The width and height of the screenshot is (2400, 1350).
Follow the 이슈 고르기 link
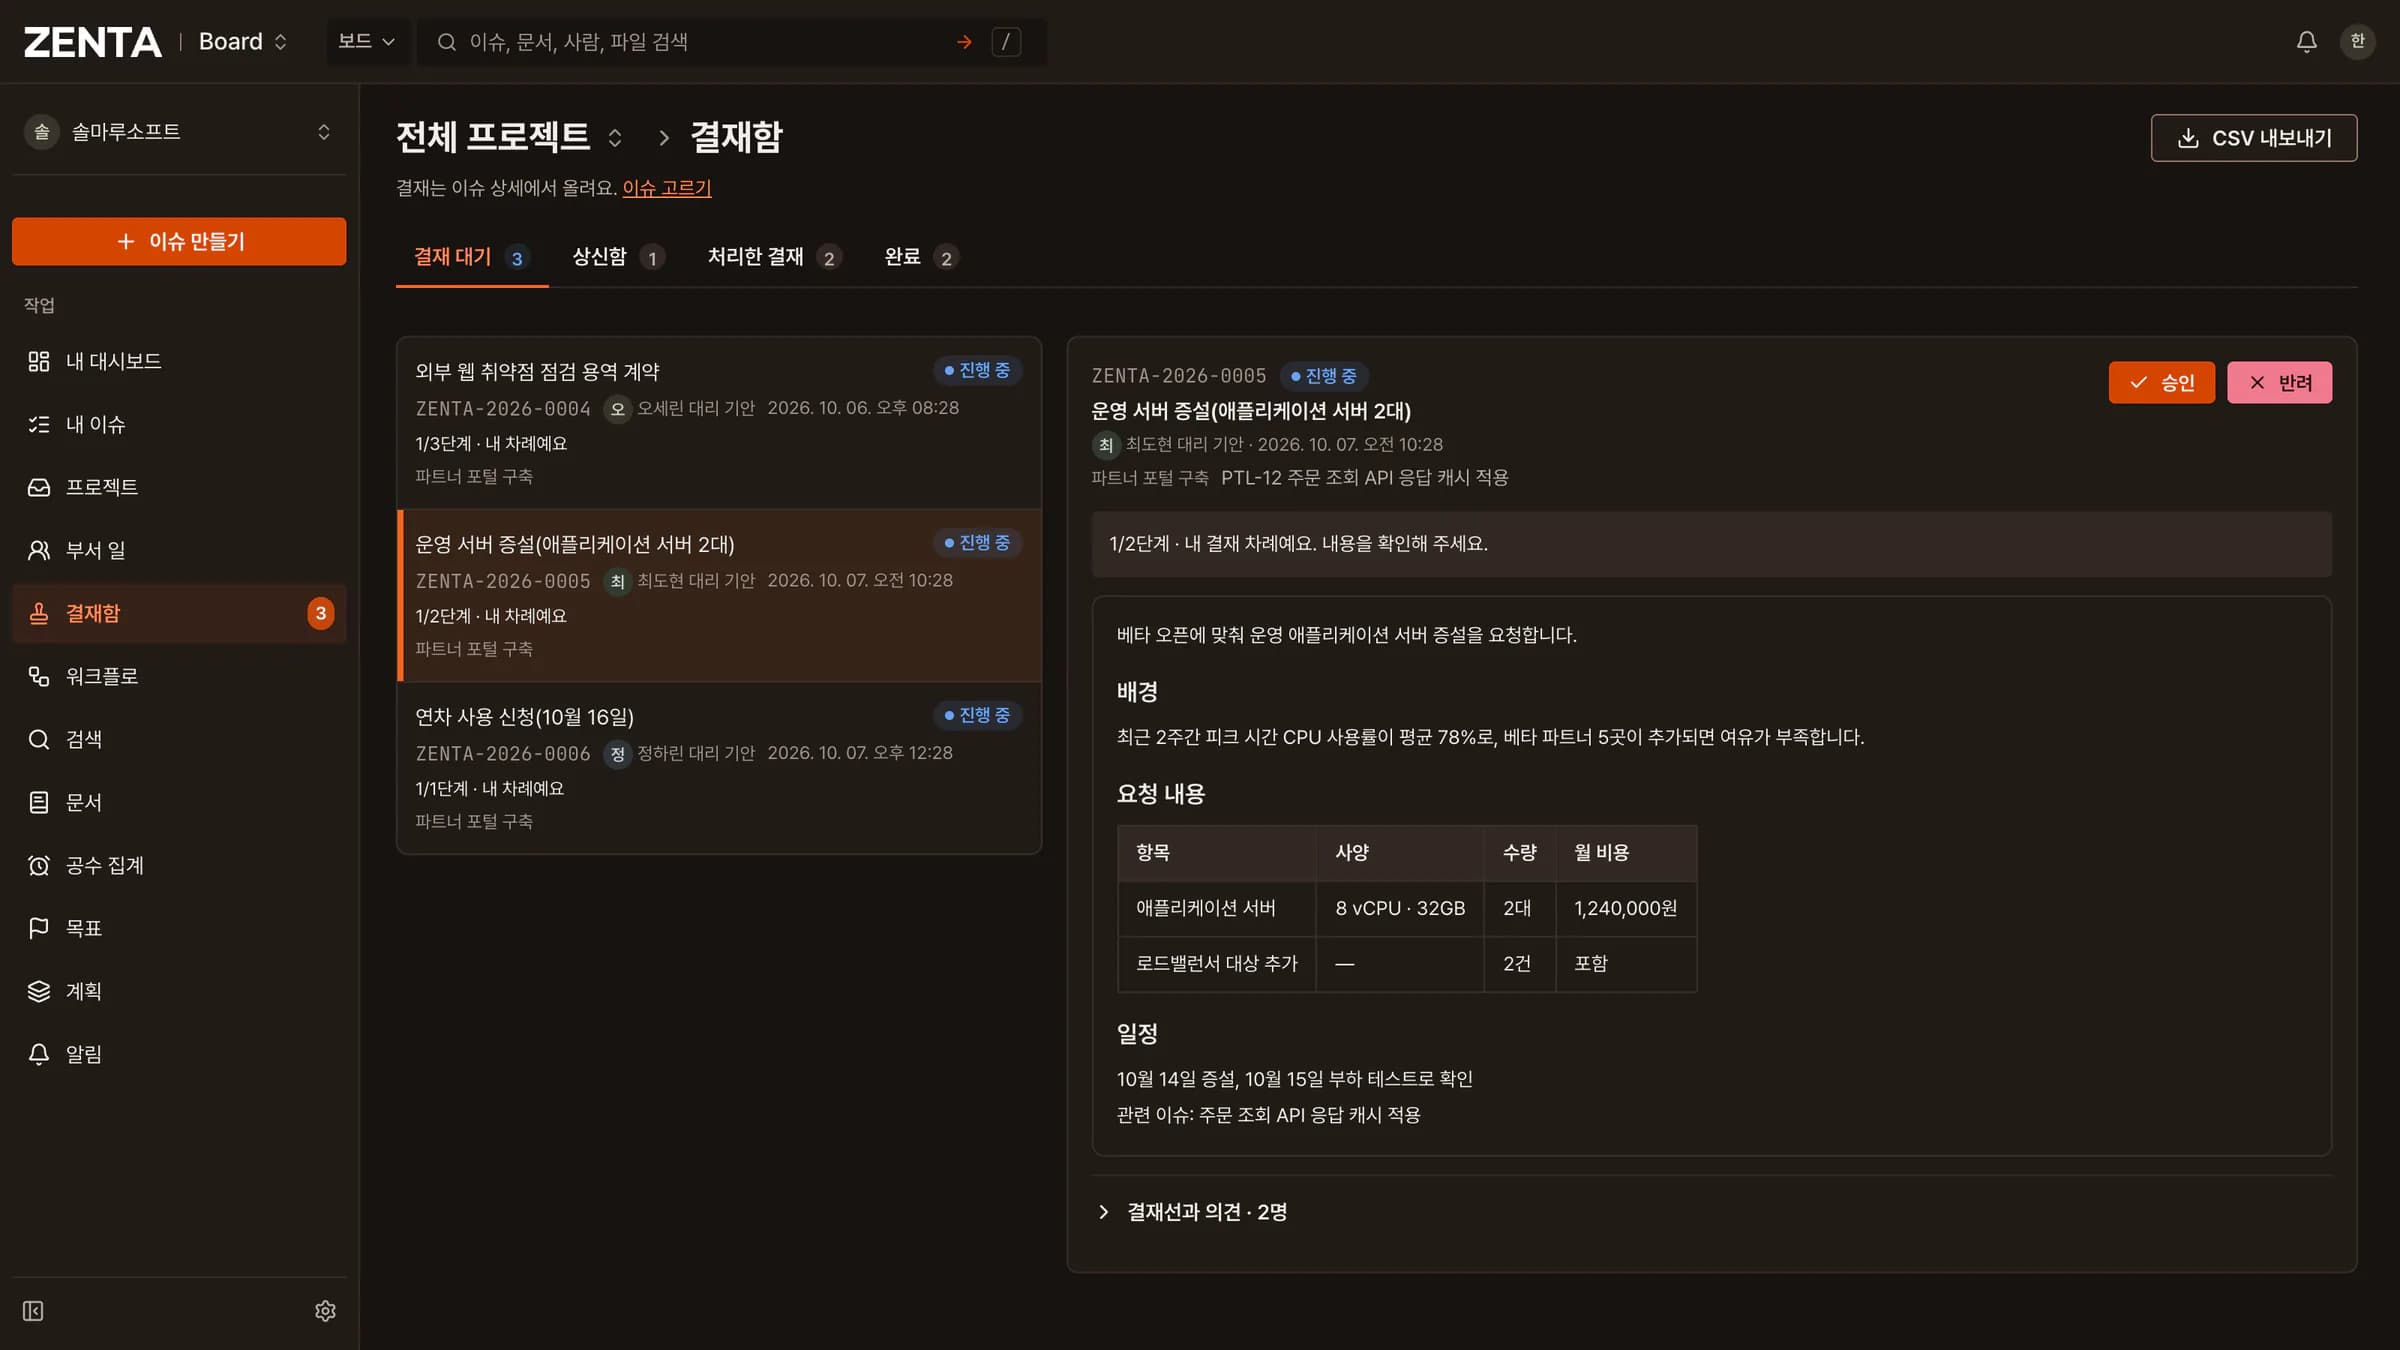[667, 188]
